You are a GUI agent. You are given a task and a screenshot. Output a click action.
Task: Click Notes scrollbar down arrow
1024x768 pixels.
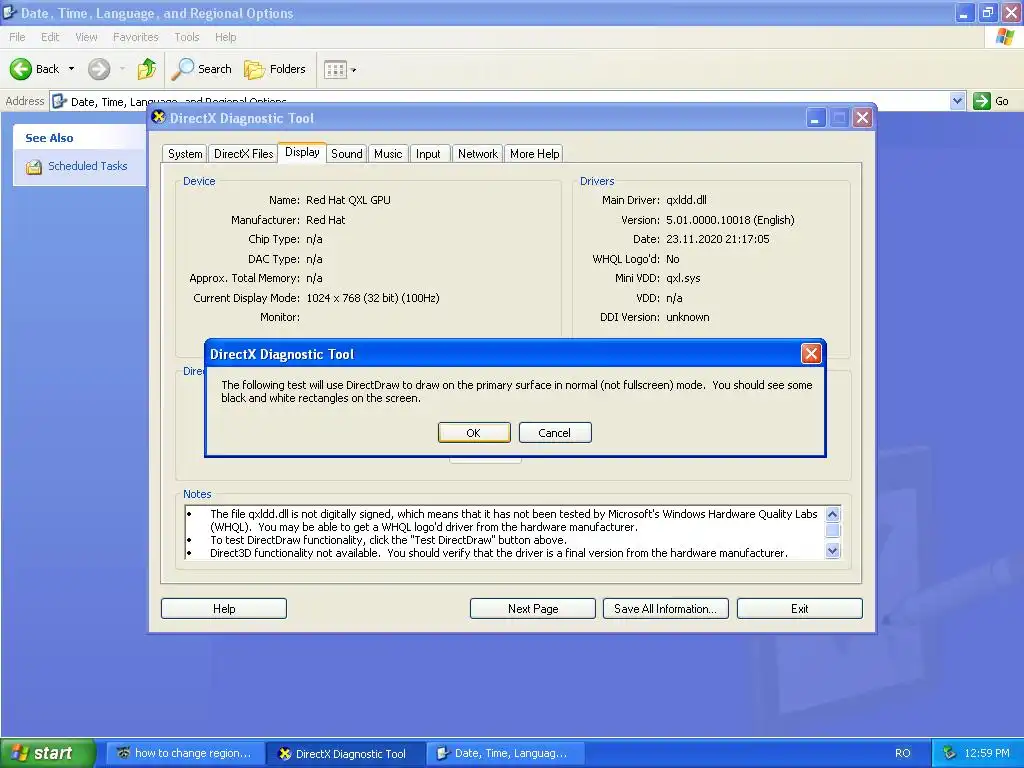[832, 551]
